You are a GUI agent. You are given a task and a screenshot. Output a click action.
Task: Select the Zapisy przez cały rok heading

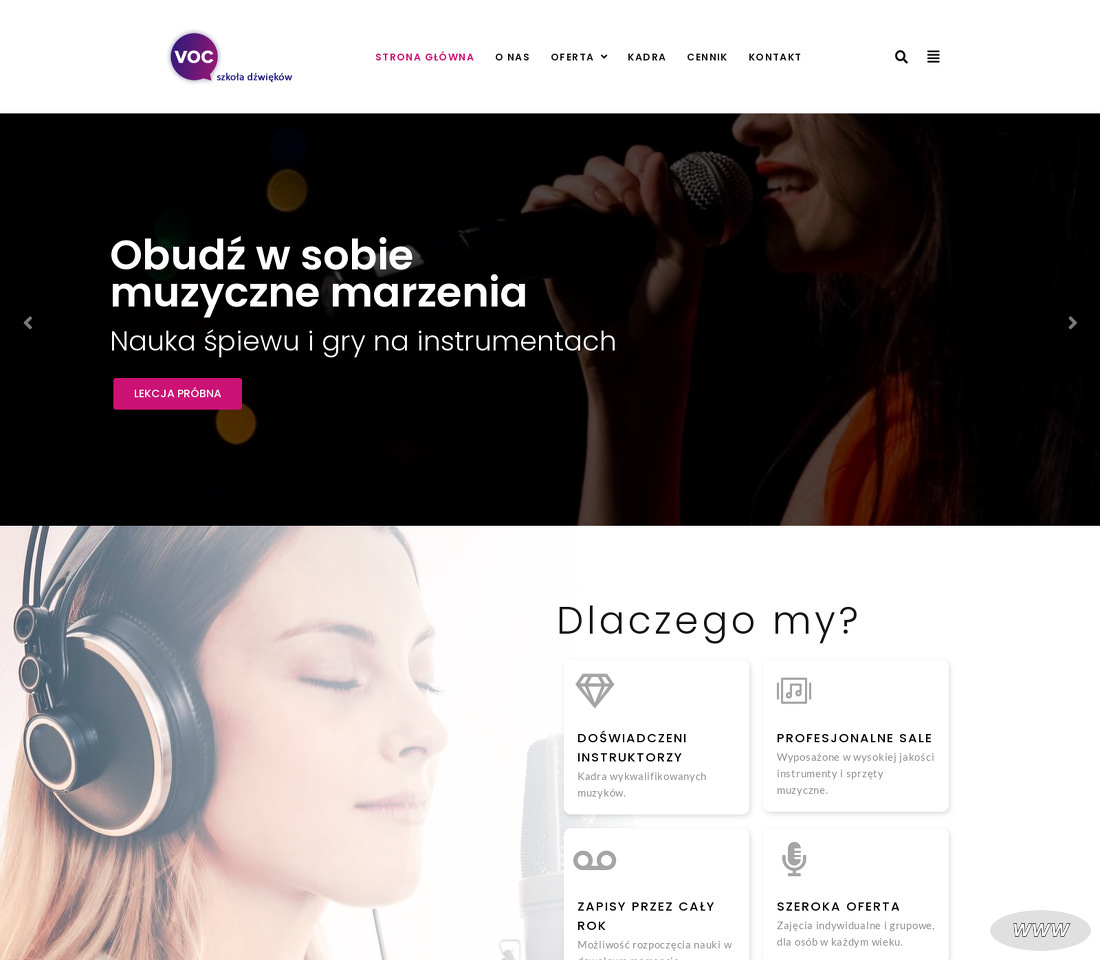point(645,916)
